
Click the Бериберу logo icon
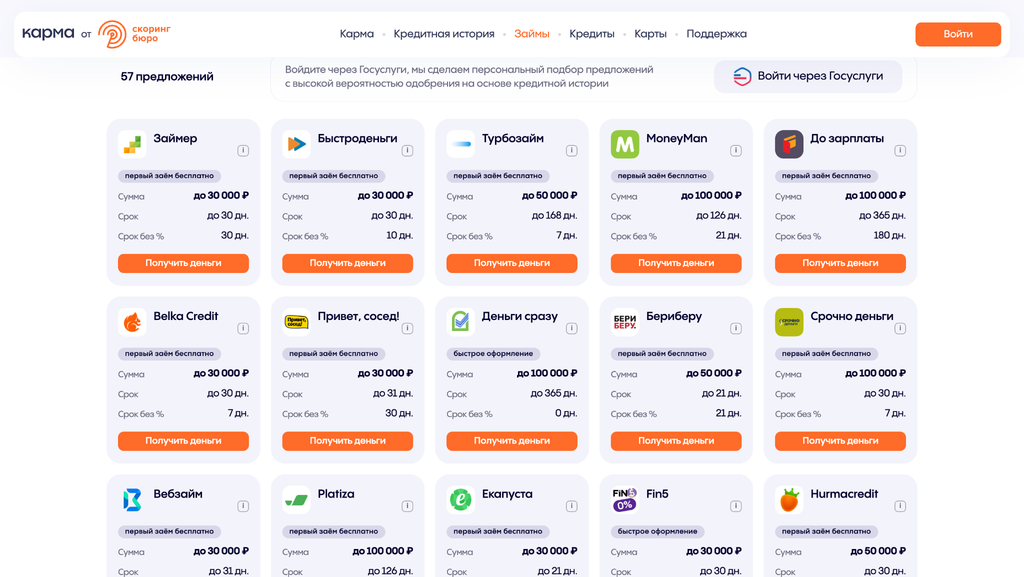[x=625, y=322]
